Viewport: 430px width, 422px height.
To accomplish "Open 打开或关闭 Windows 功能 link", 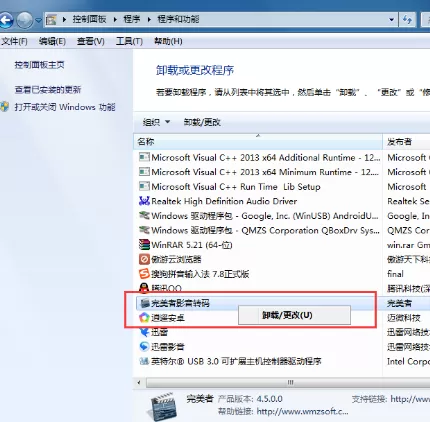I will pyautogui.click(x=65, y=107).
